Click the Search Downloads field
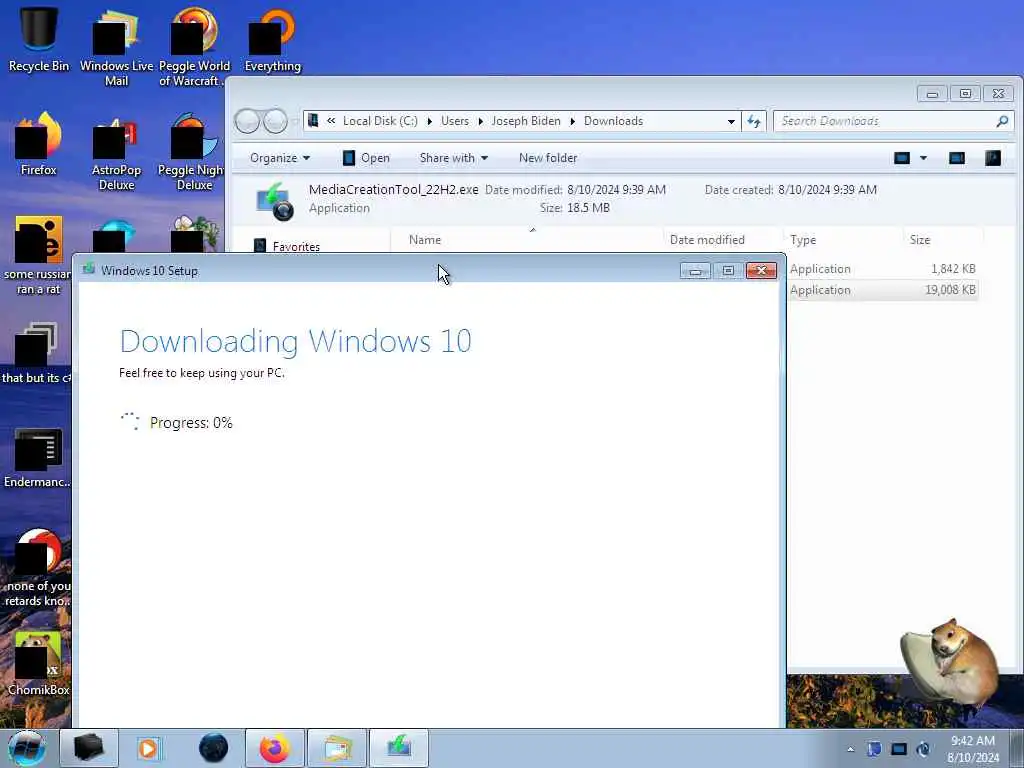Screen dimensions: 1024x768 [x=893, y=121]
